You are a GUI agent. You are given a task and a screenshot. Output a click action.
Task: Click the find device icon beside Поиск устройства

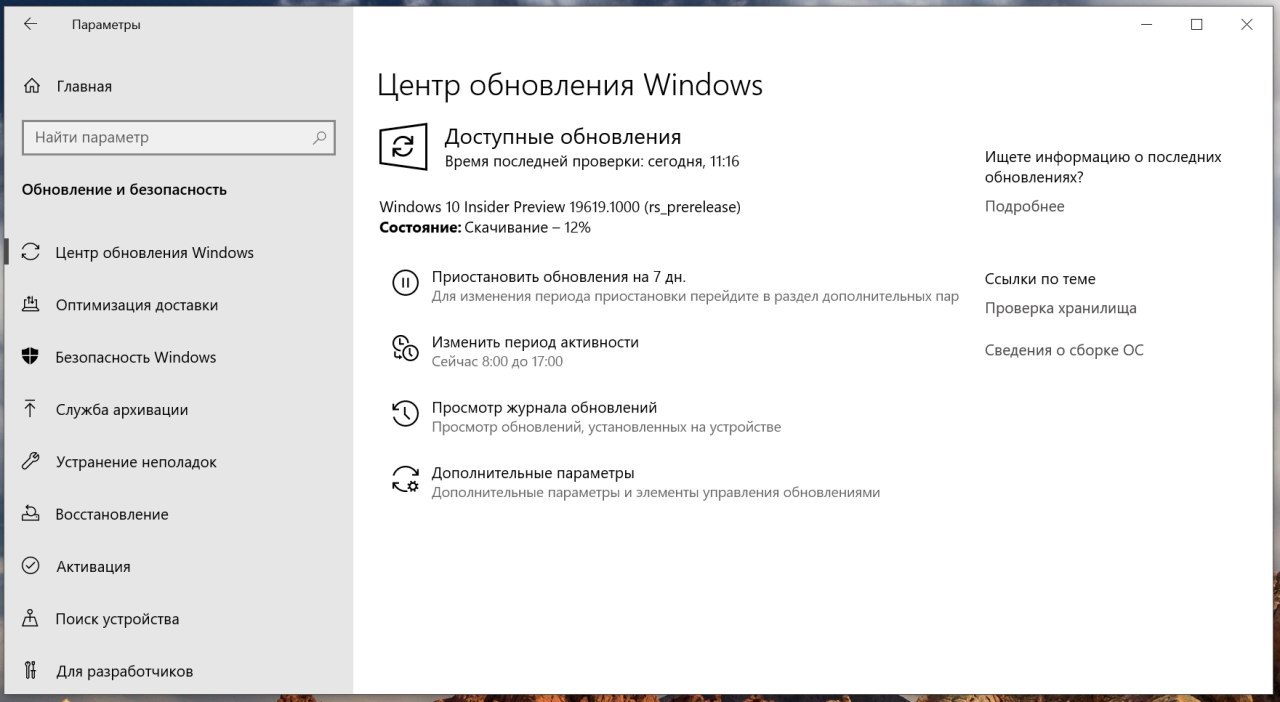pyautogui.click(x=31, y=618)
